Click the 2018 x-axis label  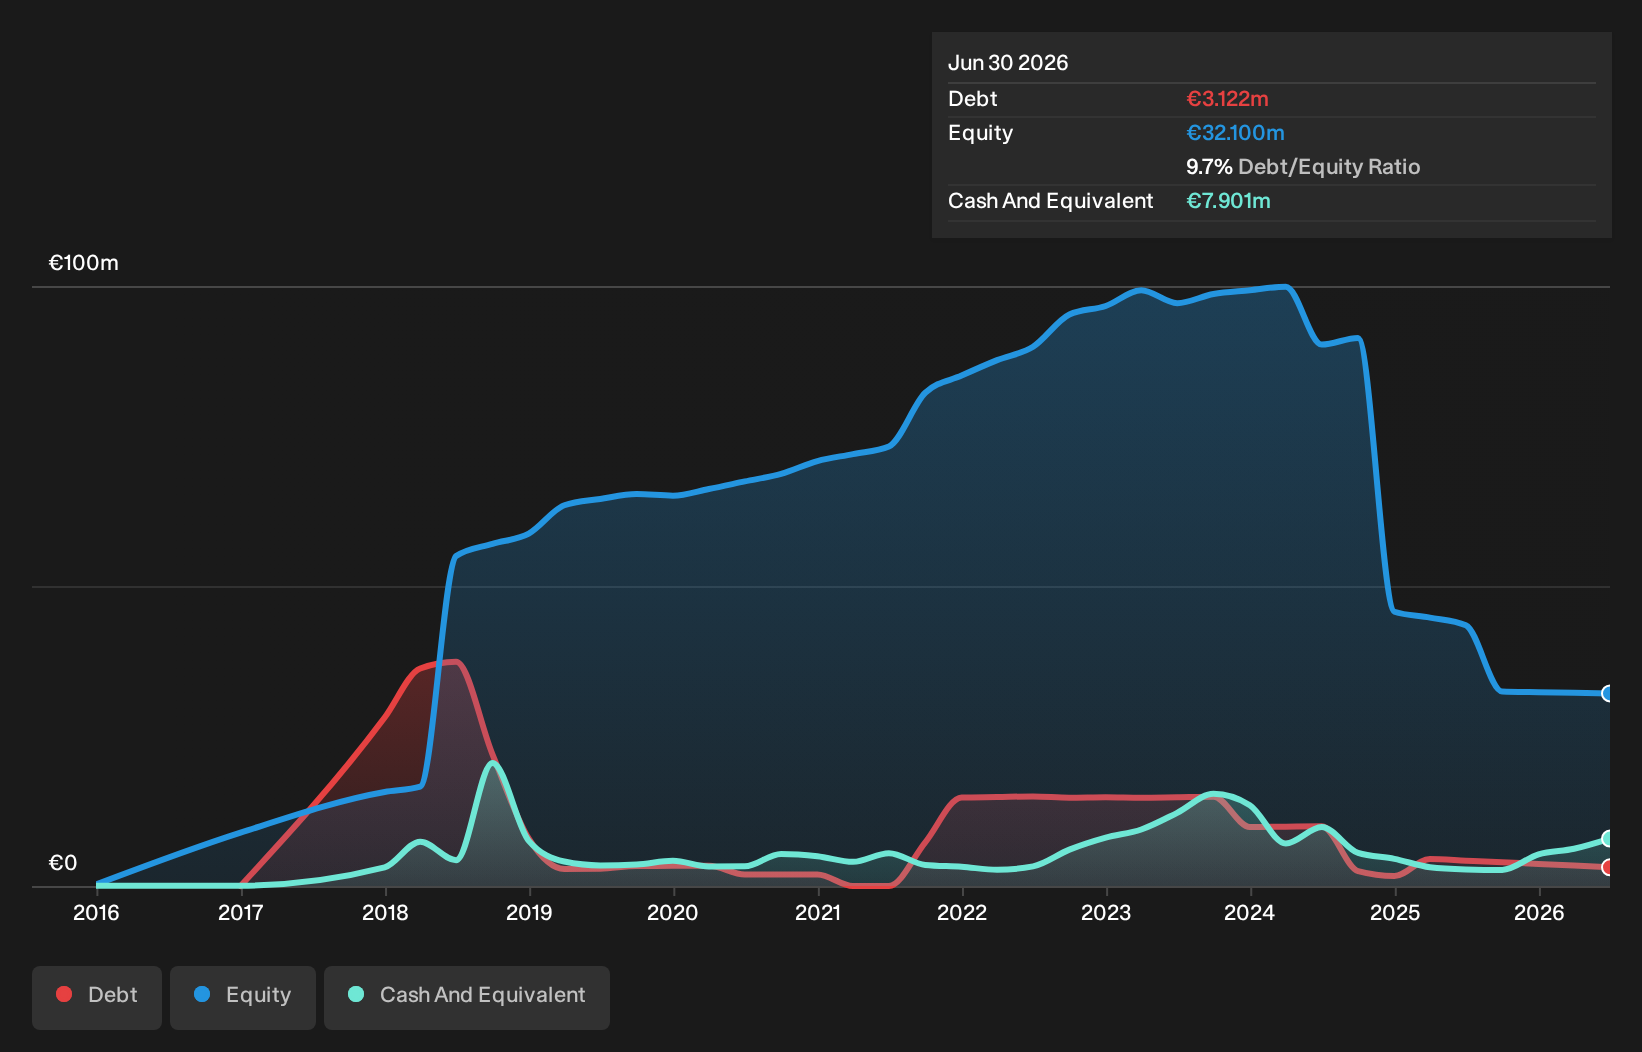pos(385,912)
